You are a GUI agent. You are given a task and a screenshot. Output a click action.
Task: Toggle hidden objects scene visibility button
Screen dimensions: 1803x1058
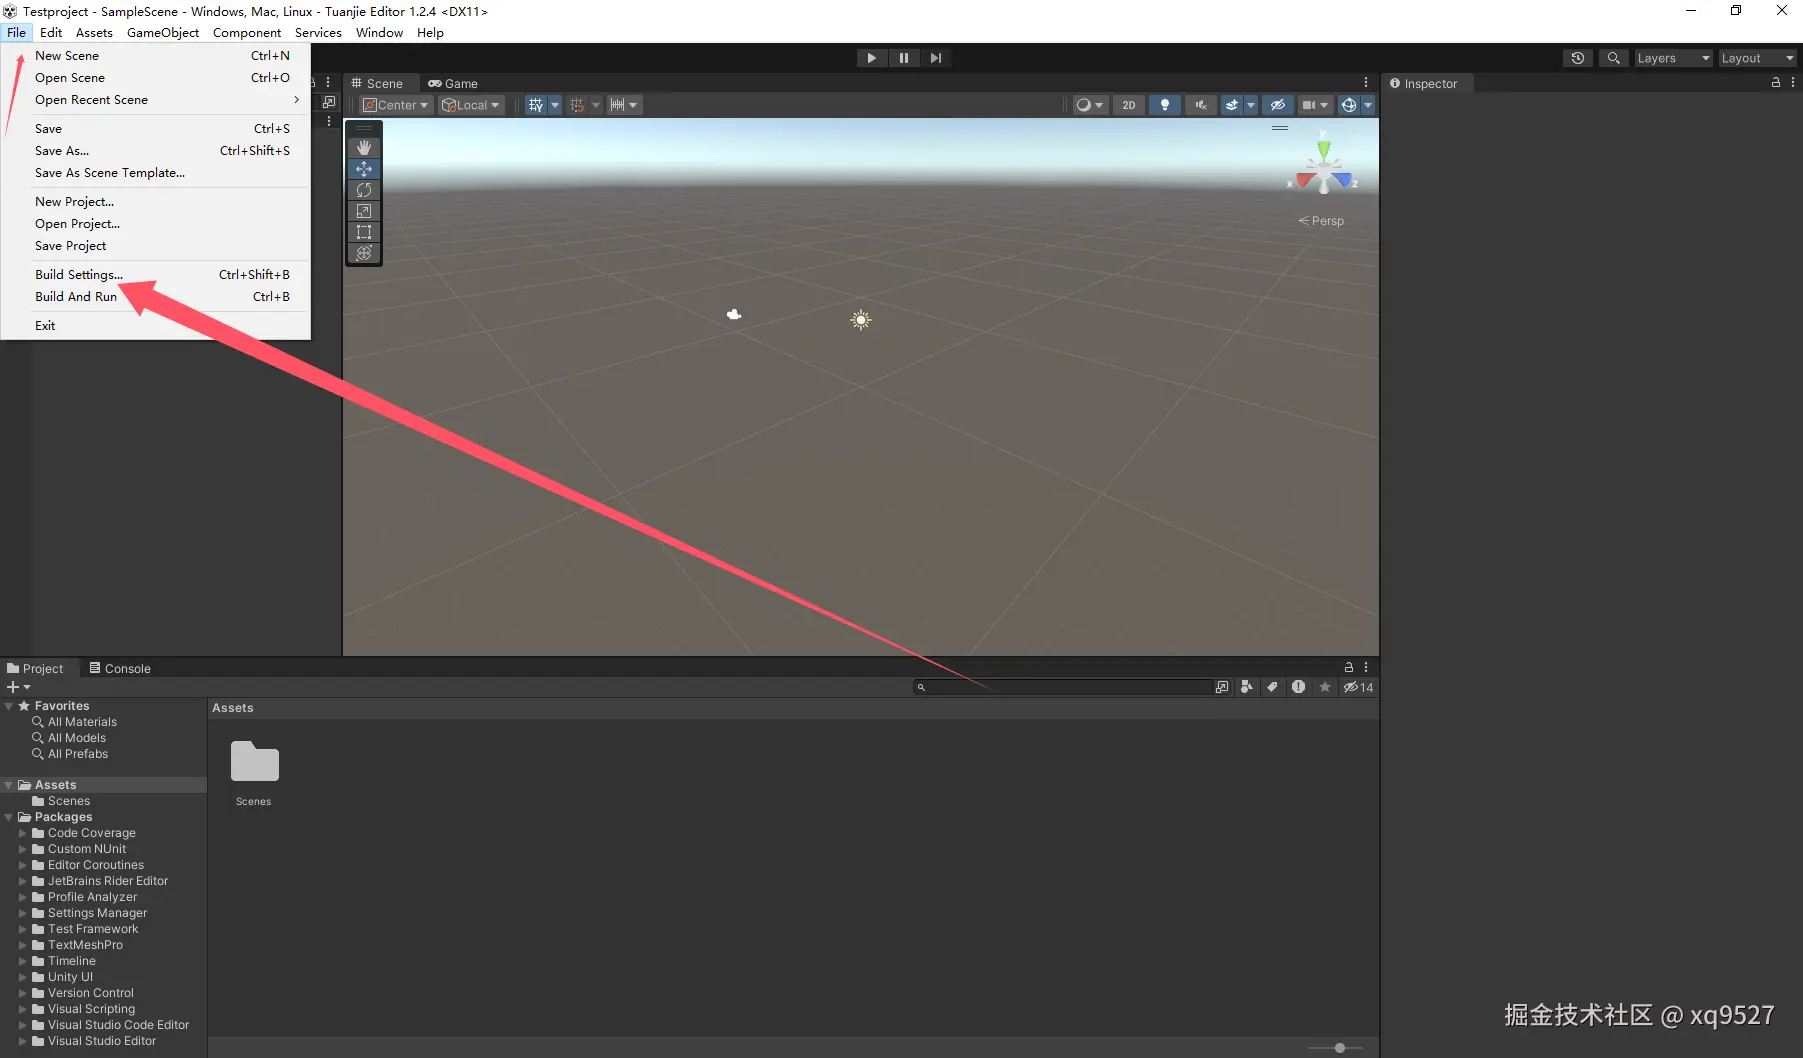[1277, 105]
